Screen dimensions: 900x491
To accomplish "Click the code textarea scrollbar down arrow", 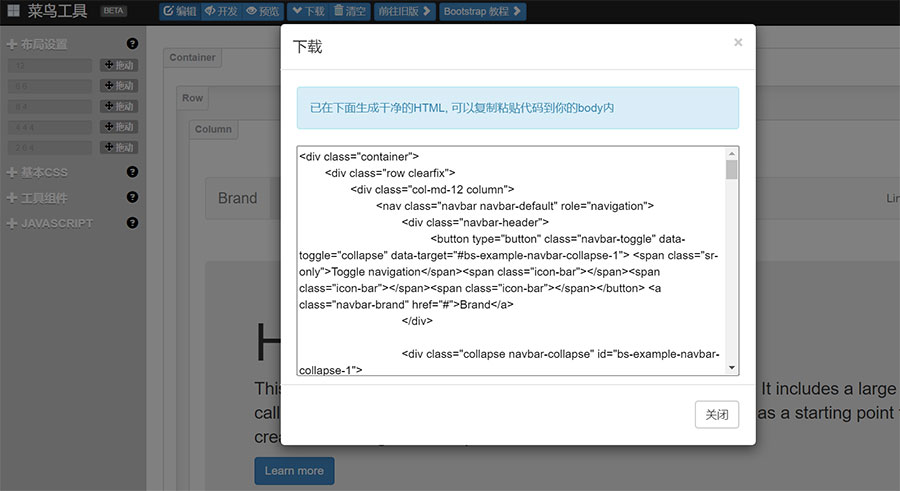I will click(732, 368).
